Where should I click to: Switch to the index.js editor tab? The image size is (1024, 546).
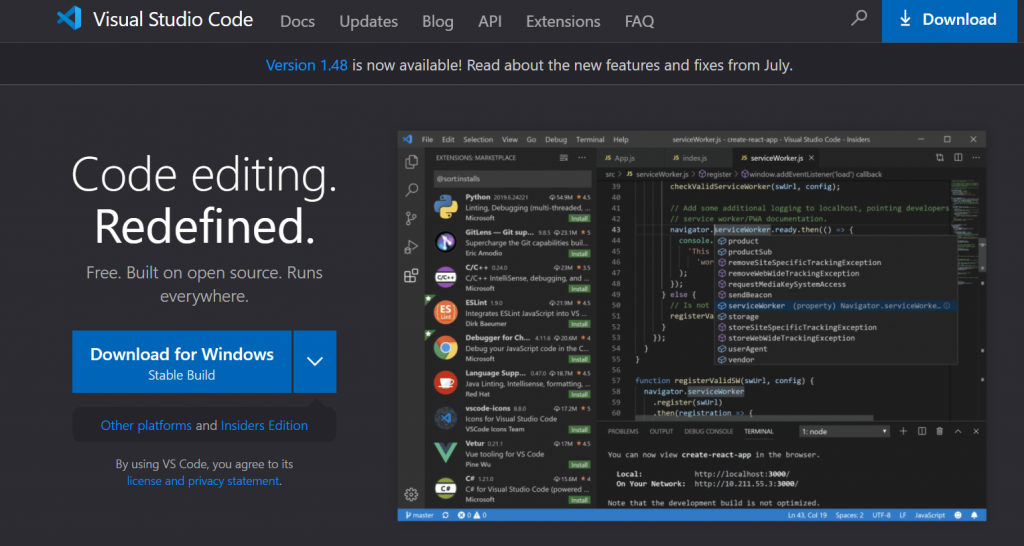click(694, 158)
